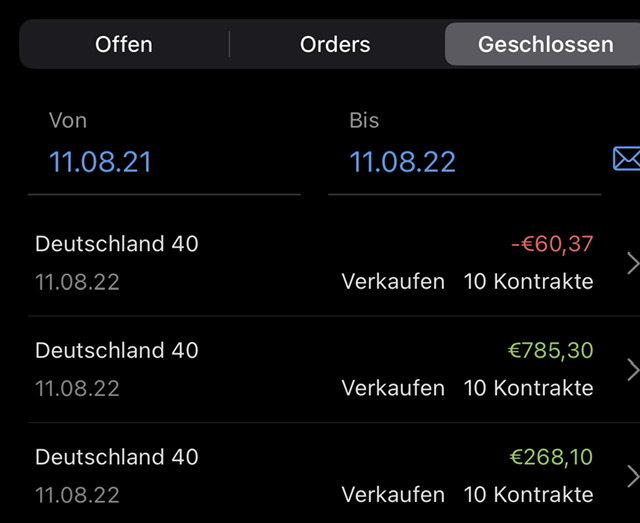Open the Deutschland 40 trade with loss
The width and height of the screenshot is (640, 523).
[117, 244]
